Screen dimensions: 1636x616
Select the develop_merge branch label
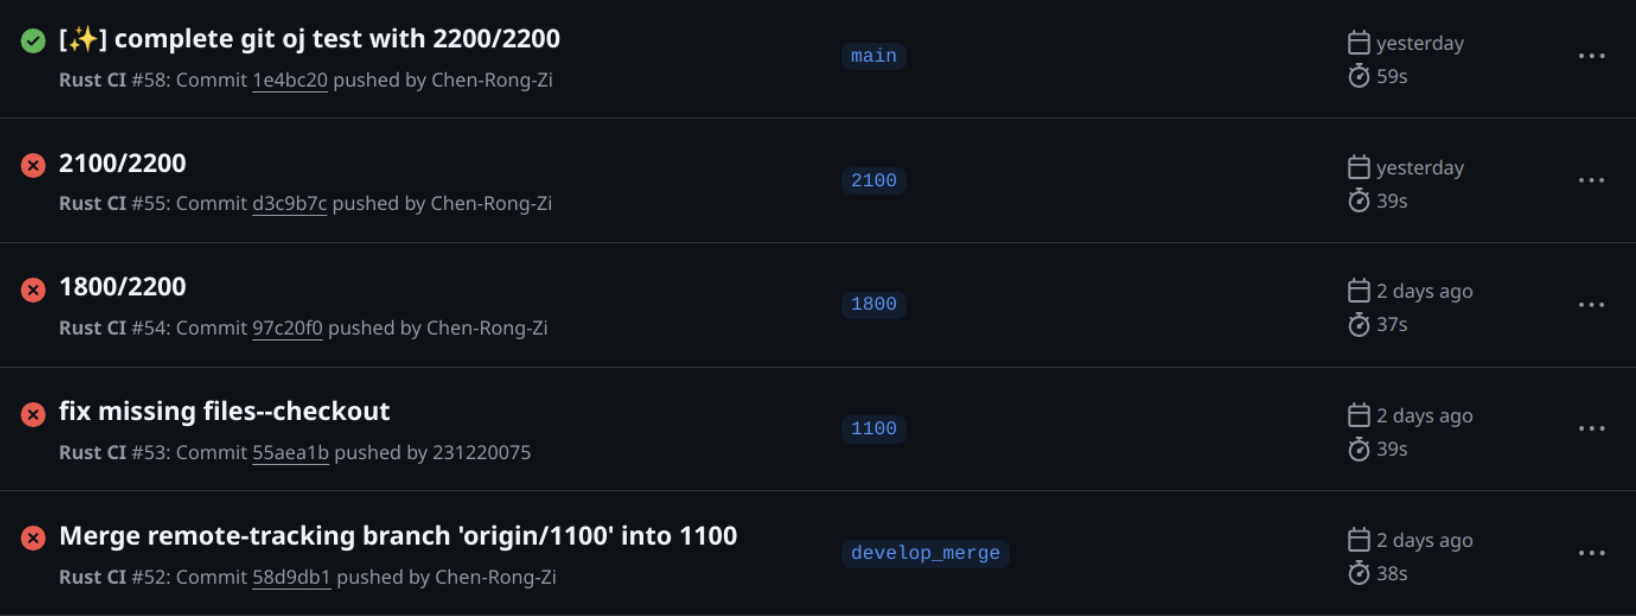[x=925, y=553]
